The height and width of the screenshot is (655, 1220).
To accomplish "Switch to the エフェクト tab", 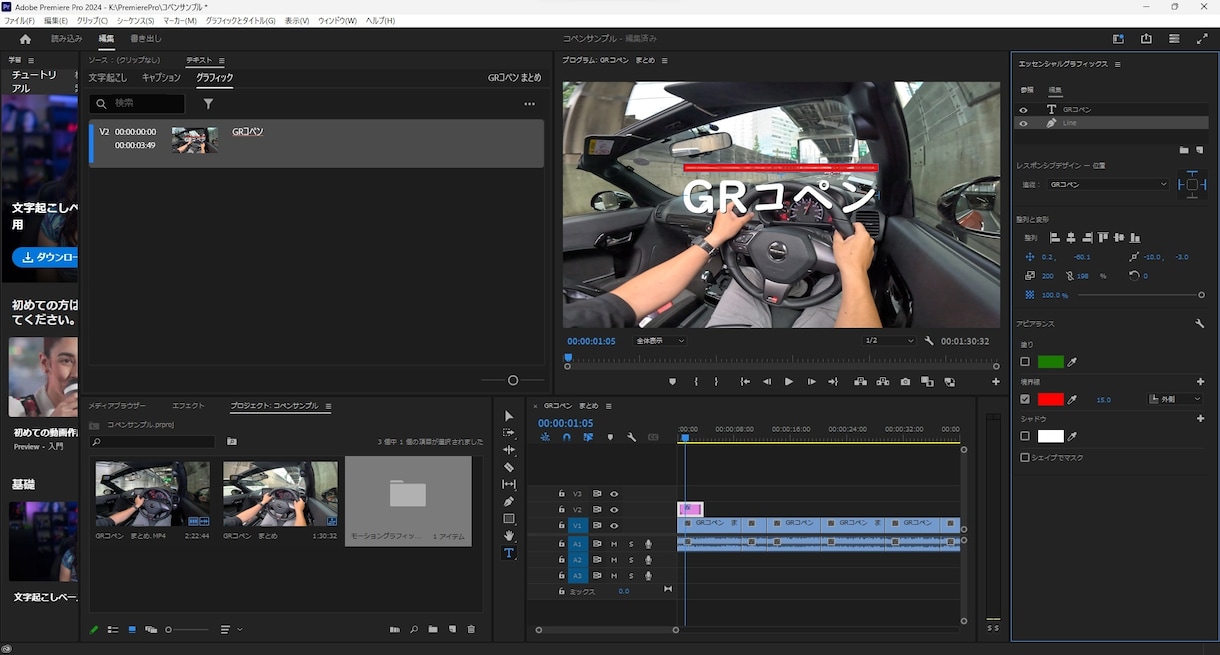I will click(188, 406).
